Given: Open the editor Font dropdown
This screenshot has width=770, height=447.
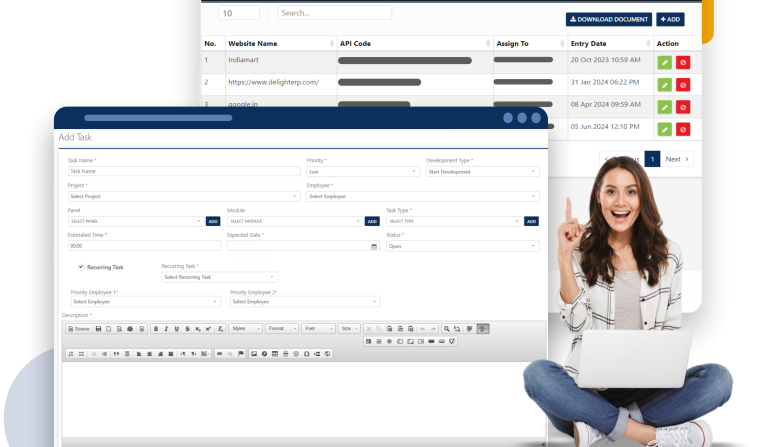Looking at the screenshot, I should [x=318, y=329].
